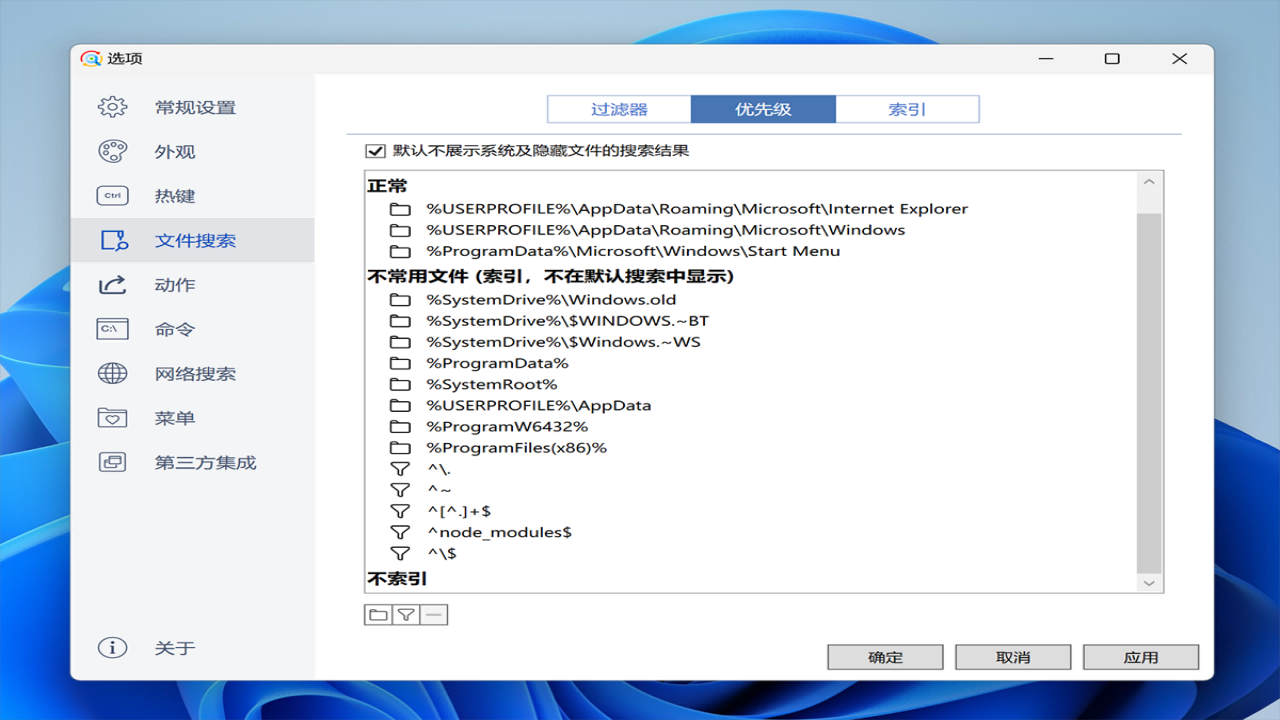Confirm settings with the 确定 button
This screenshot has width=1280, height=720.
[x=884, y=657]
